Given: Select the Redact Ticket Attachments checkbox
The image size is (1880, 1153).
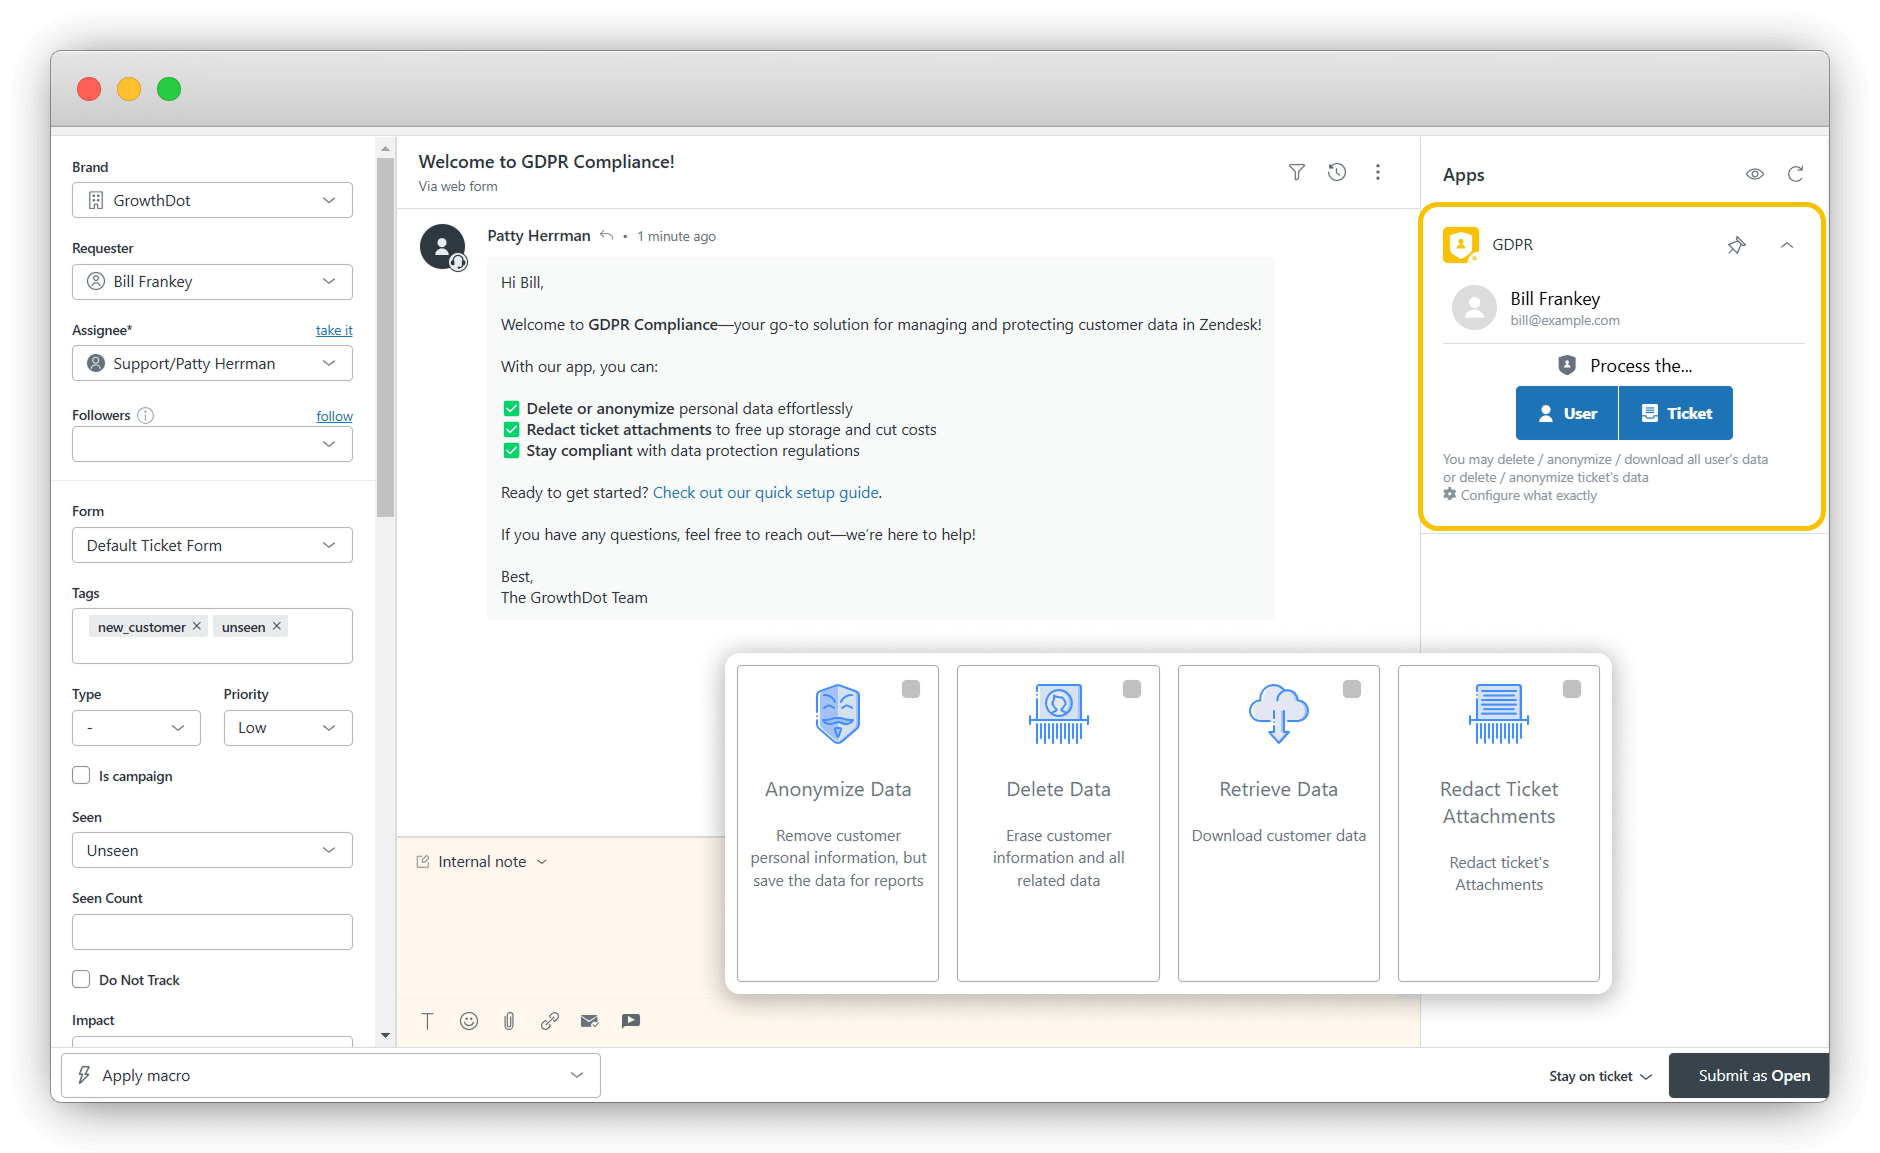Looking at the screenshot, I should coord(1572,689).
